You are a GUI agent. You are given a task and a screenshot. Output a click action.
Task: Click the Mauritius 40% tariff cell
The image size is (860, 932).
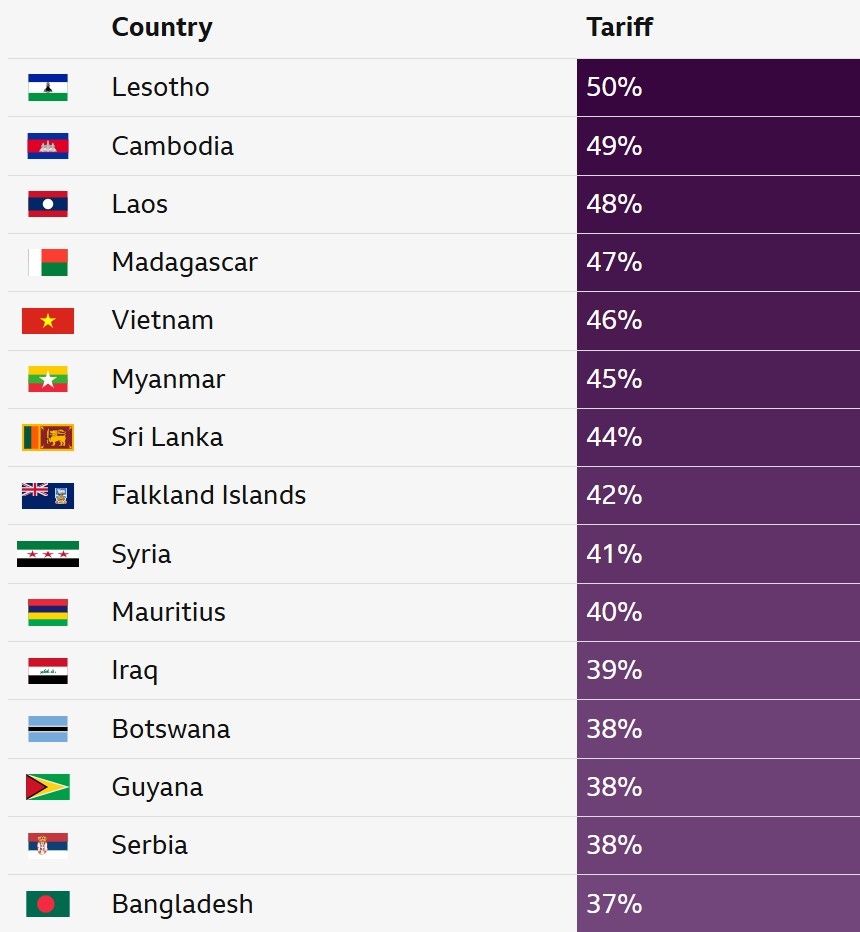(x=718, y=612)
